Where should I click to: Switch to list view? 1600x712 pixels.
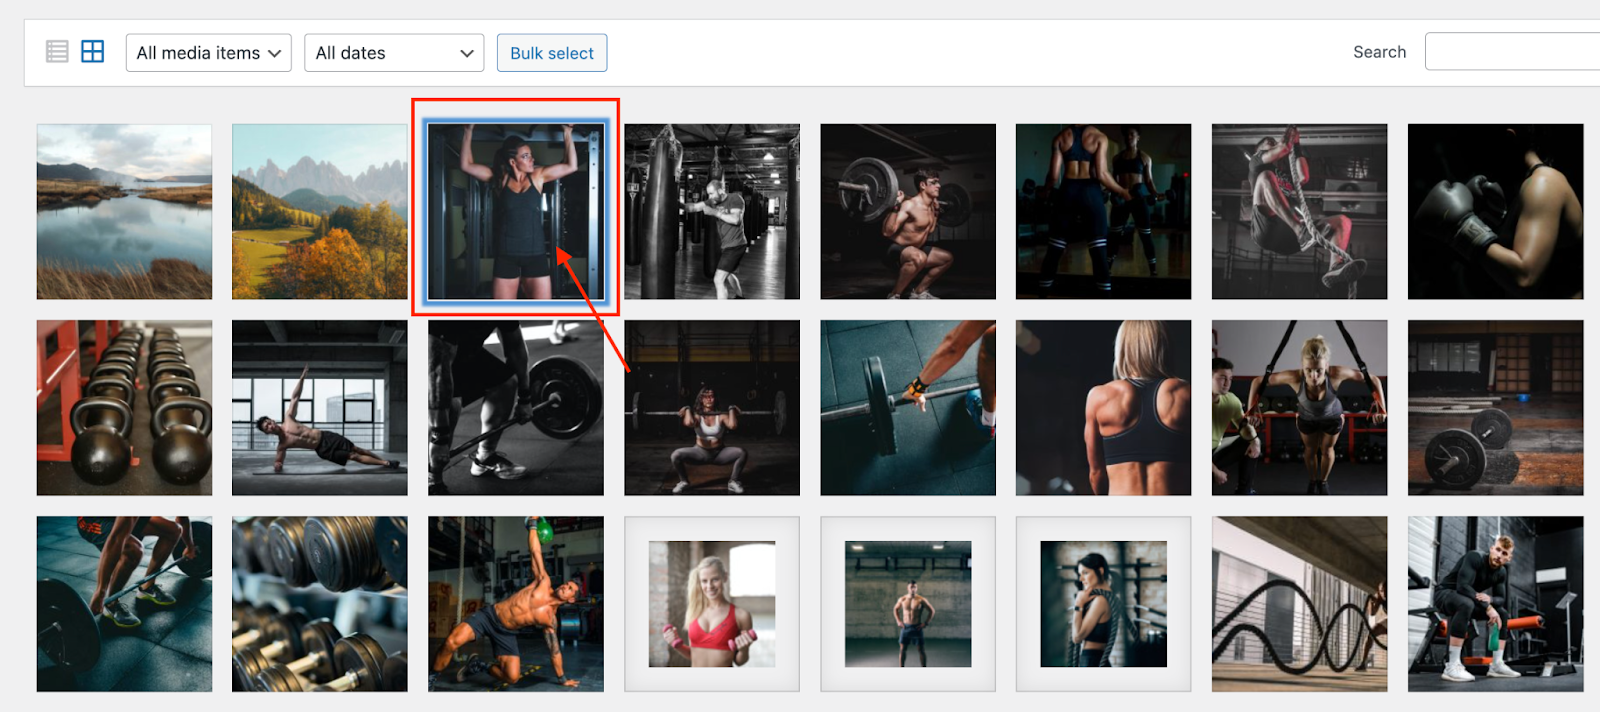(57, 52)
